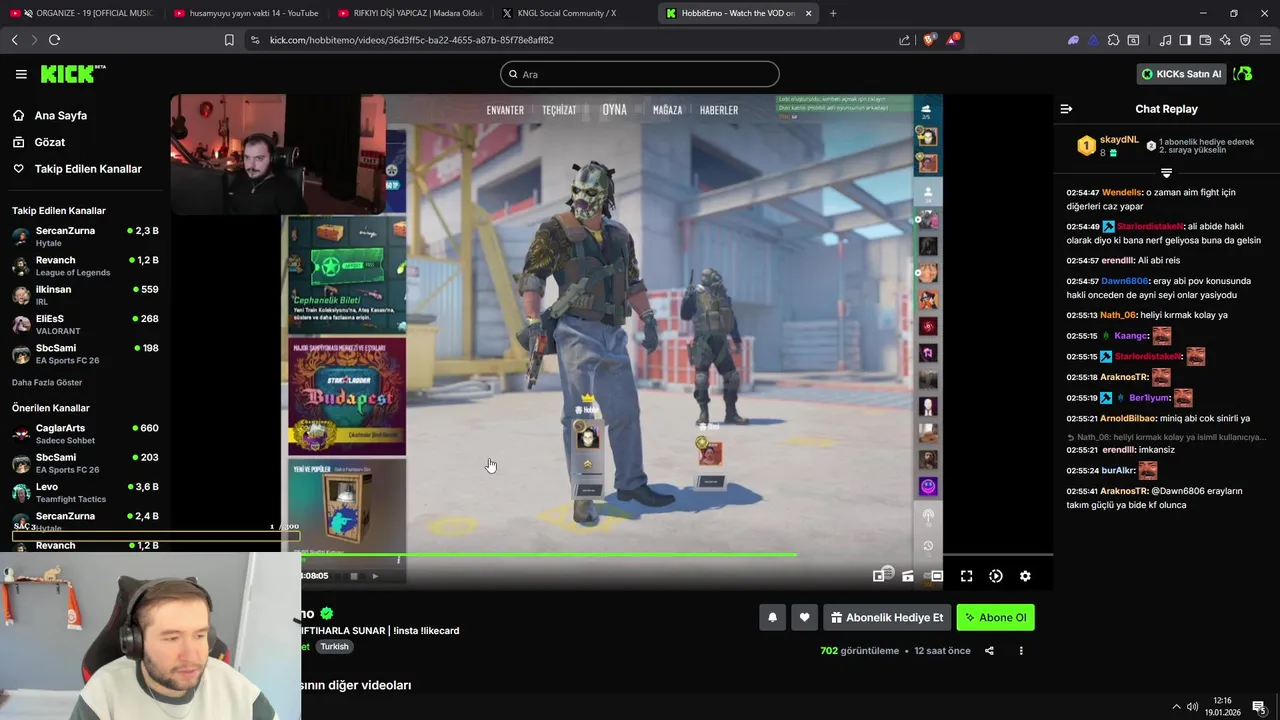Open Levo Teamfight Tactics channel
The image size is (1280, 720).
(x=85, y=493)
